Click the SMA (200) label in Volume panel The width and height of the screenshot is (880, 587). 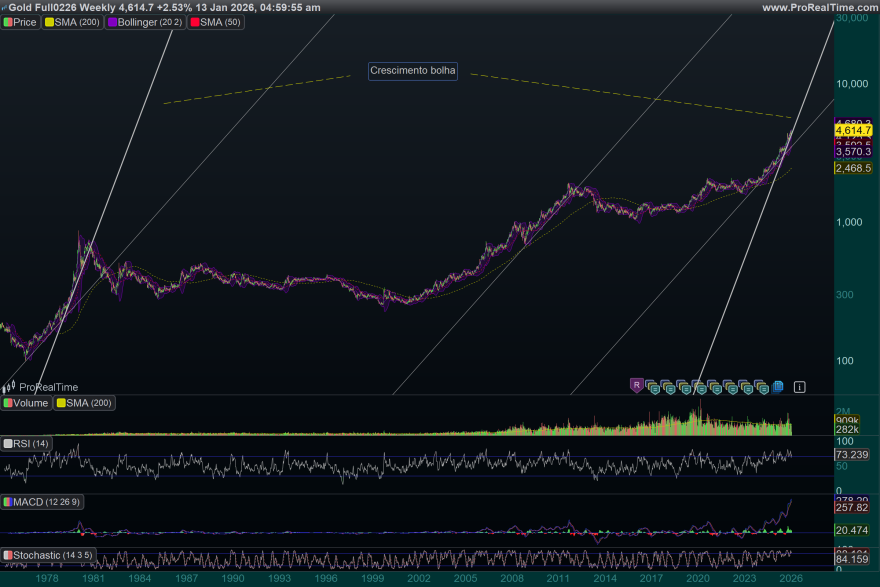pyautogui.click(x=86, y=403)
